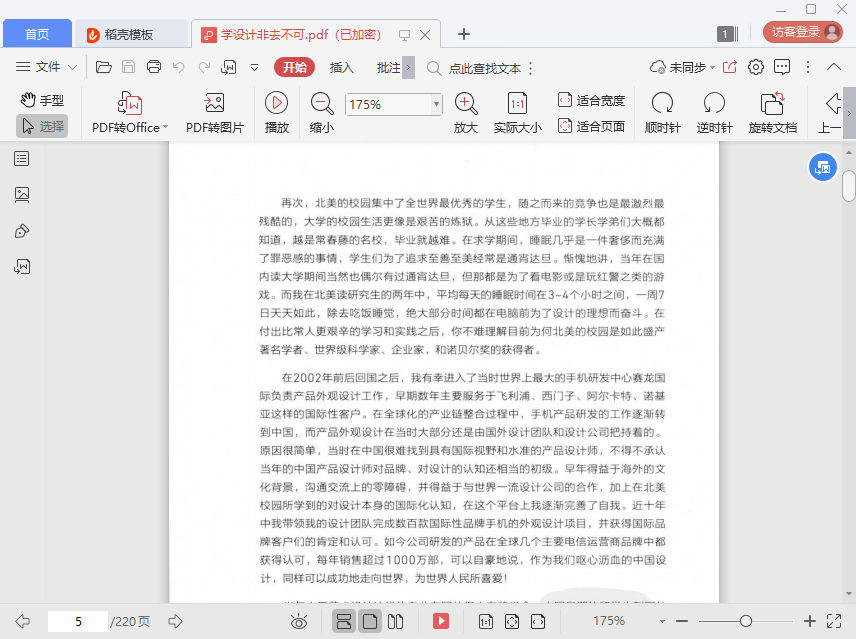The image size is (856, 639).
Task: Open a new tab with plus
Action: point(463,34)
